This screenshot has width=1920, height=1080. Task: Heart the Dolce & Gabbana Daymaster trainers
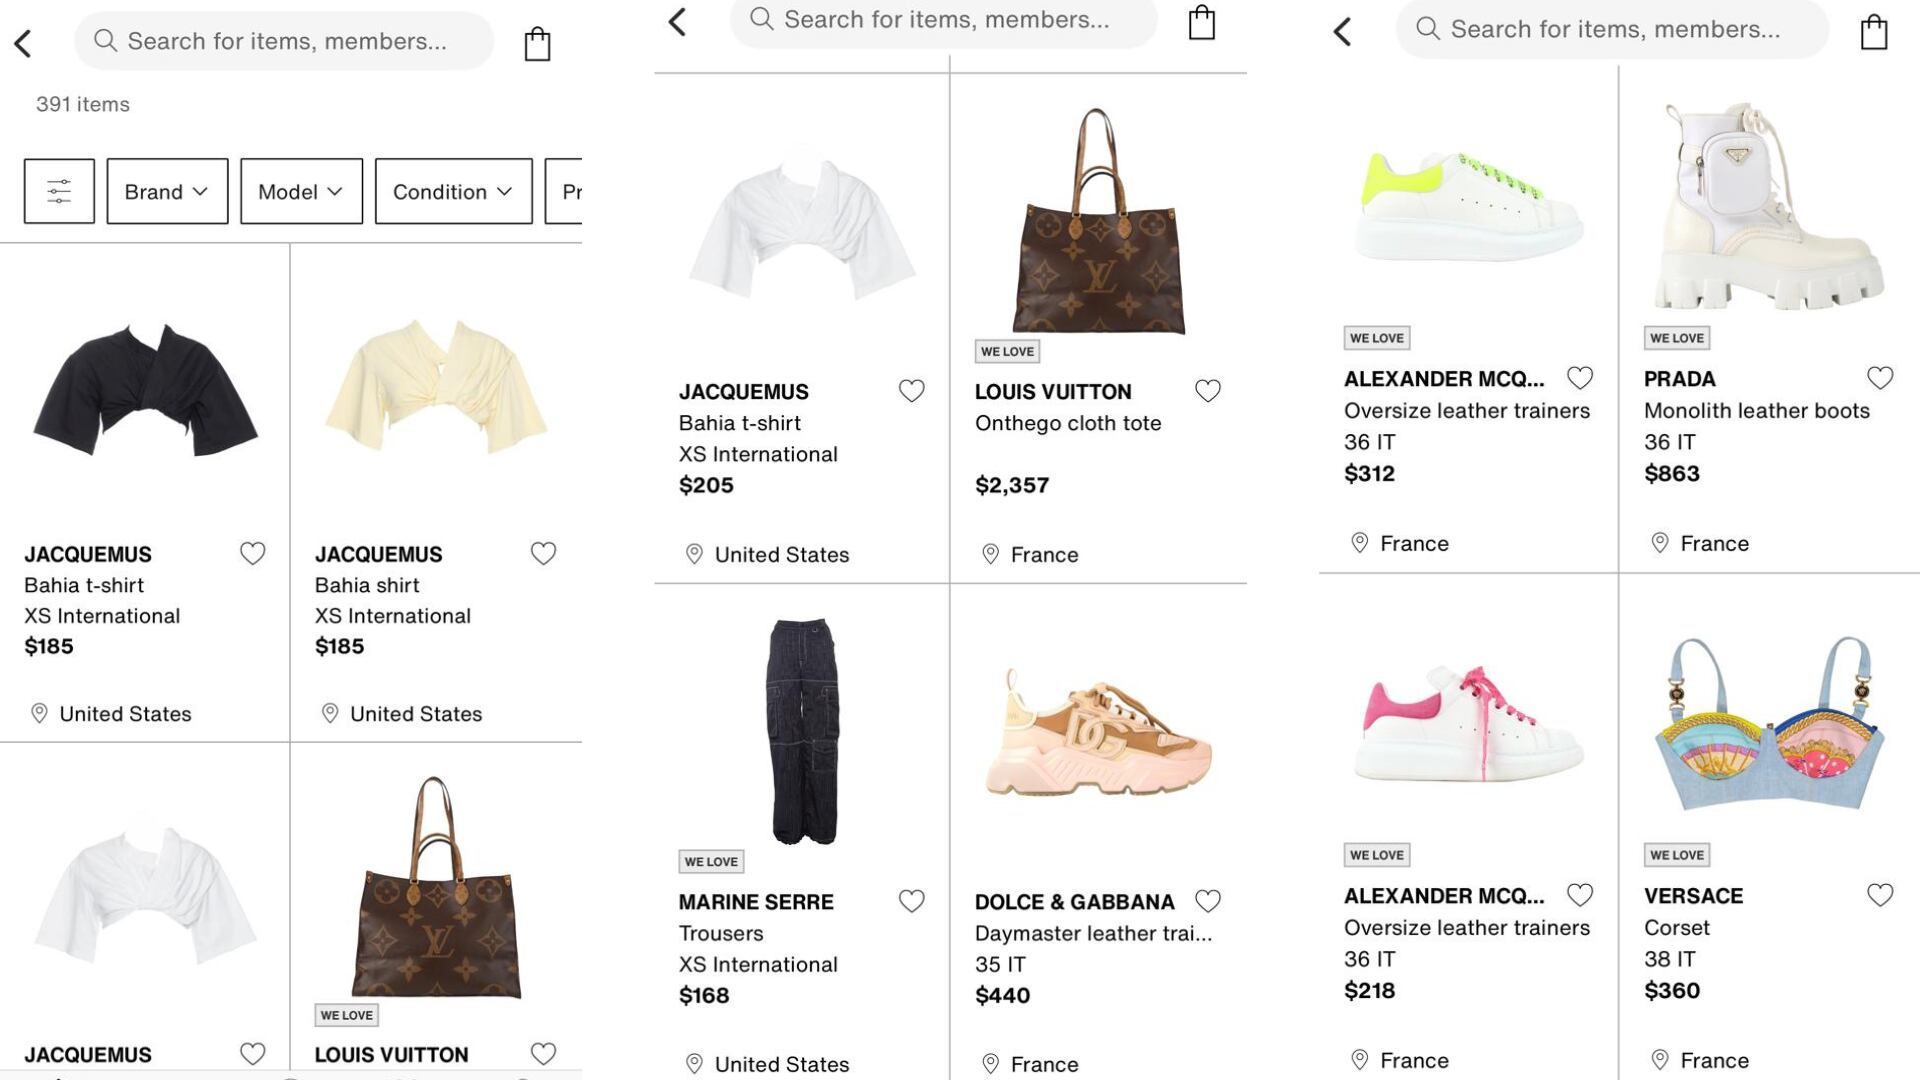(x=1207, y=901)
